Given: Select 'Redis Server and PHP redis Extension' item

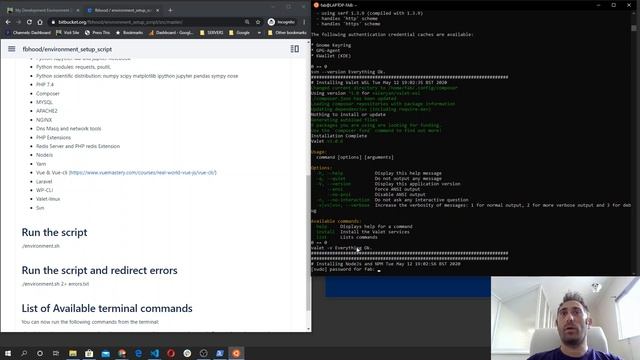Looking at the screenshot, I should coord(78,146).
